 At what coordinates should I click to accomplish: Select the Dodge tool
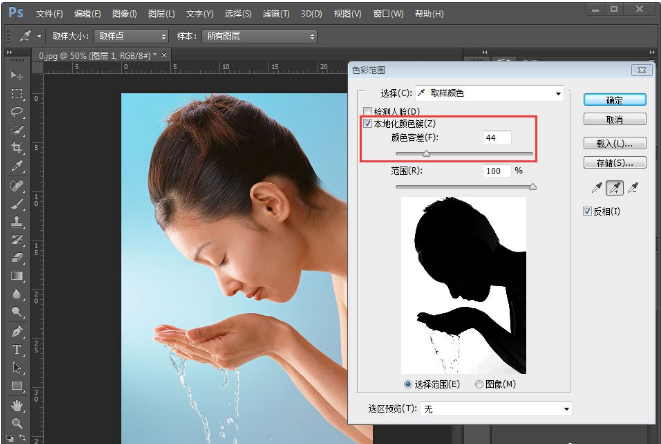point(17,312)
